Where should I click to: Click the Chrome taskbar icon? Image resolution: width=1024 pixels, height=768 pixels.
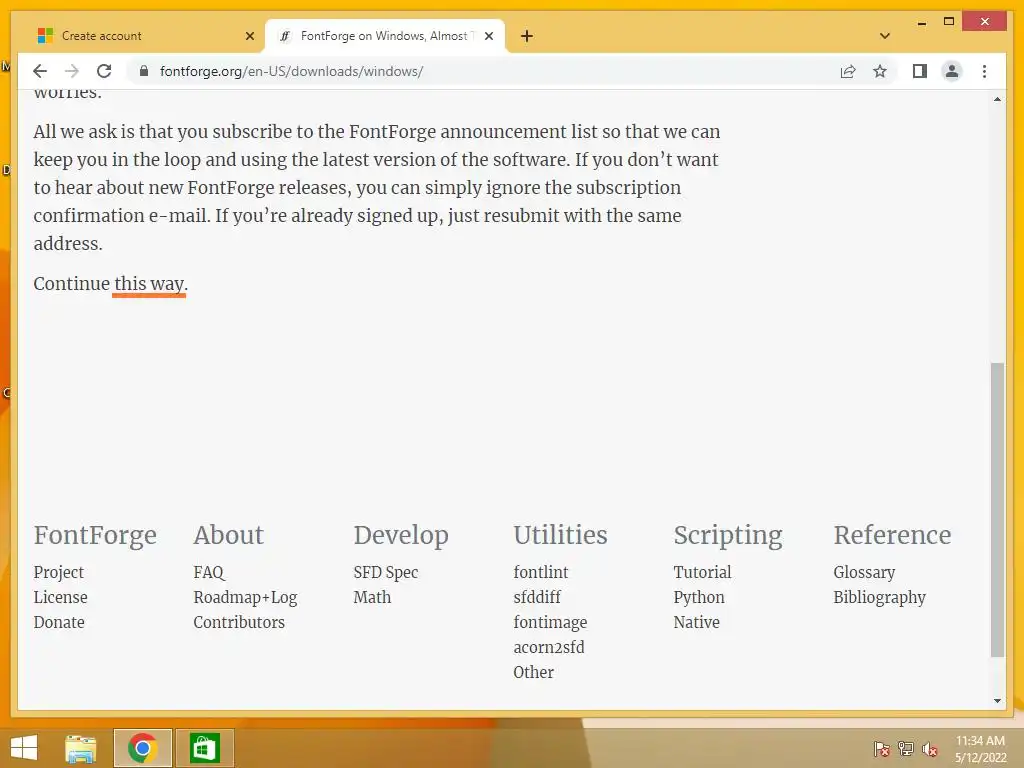(x=142, y=748)
